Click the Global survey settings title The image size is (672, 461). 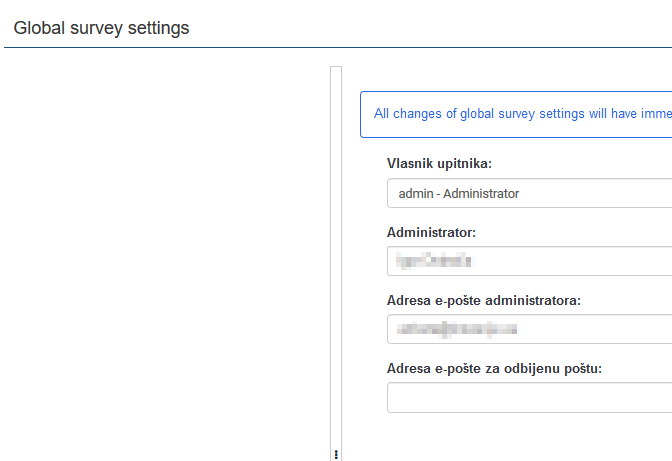[101, 28]
